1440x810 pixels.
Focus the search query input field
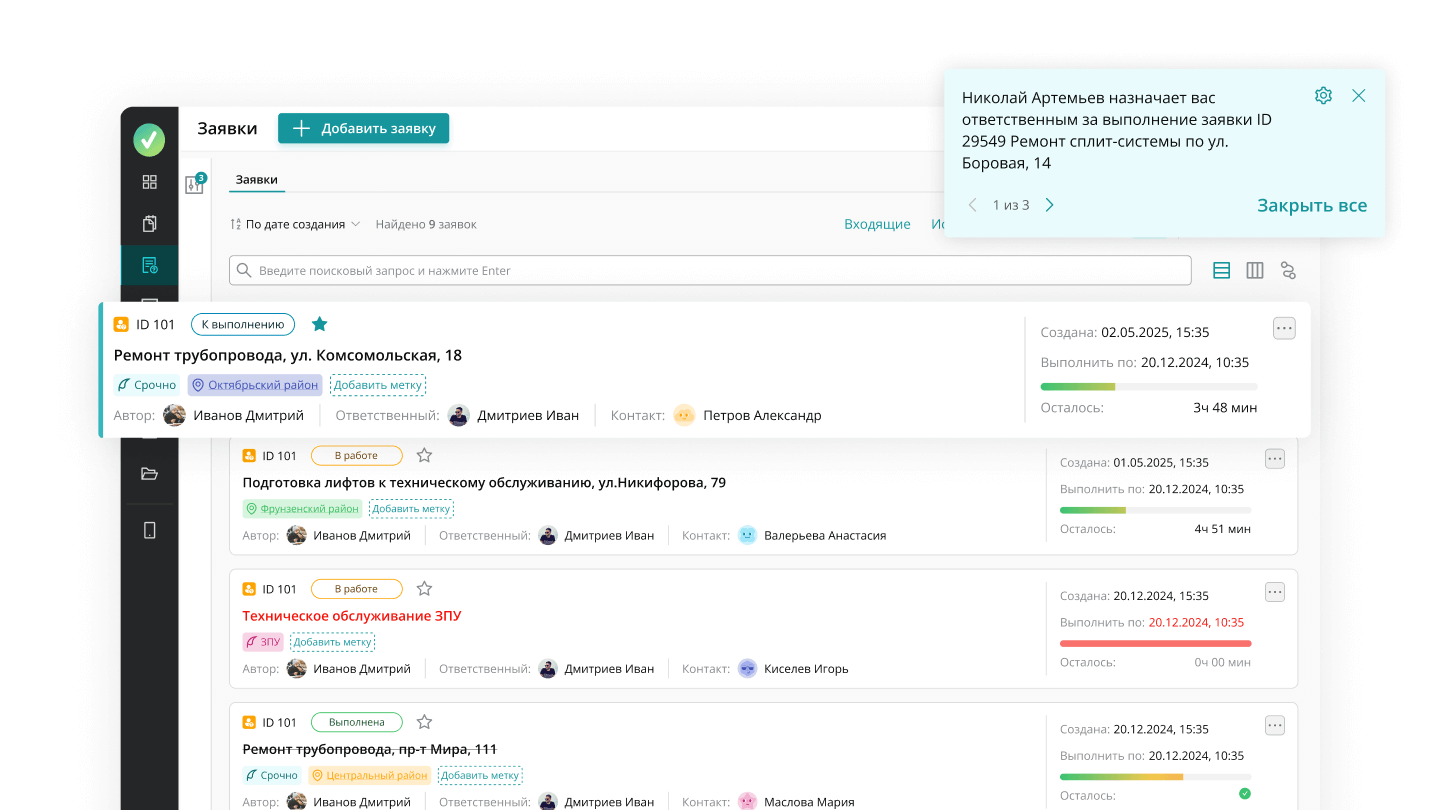pos(710,270)
